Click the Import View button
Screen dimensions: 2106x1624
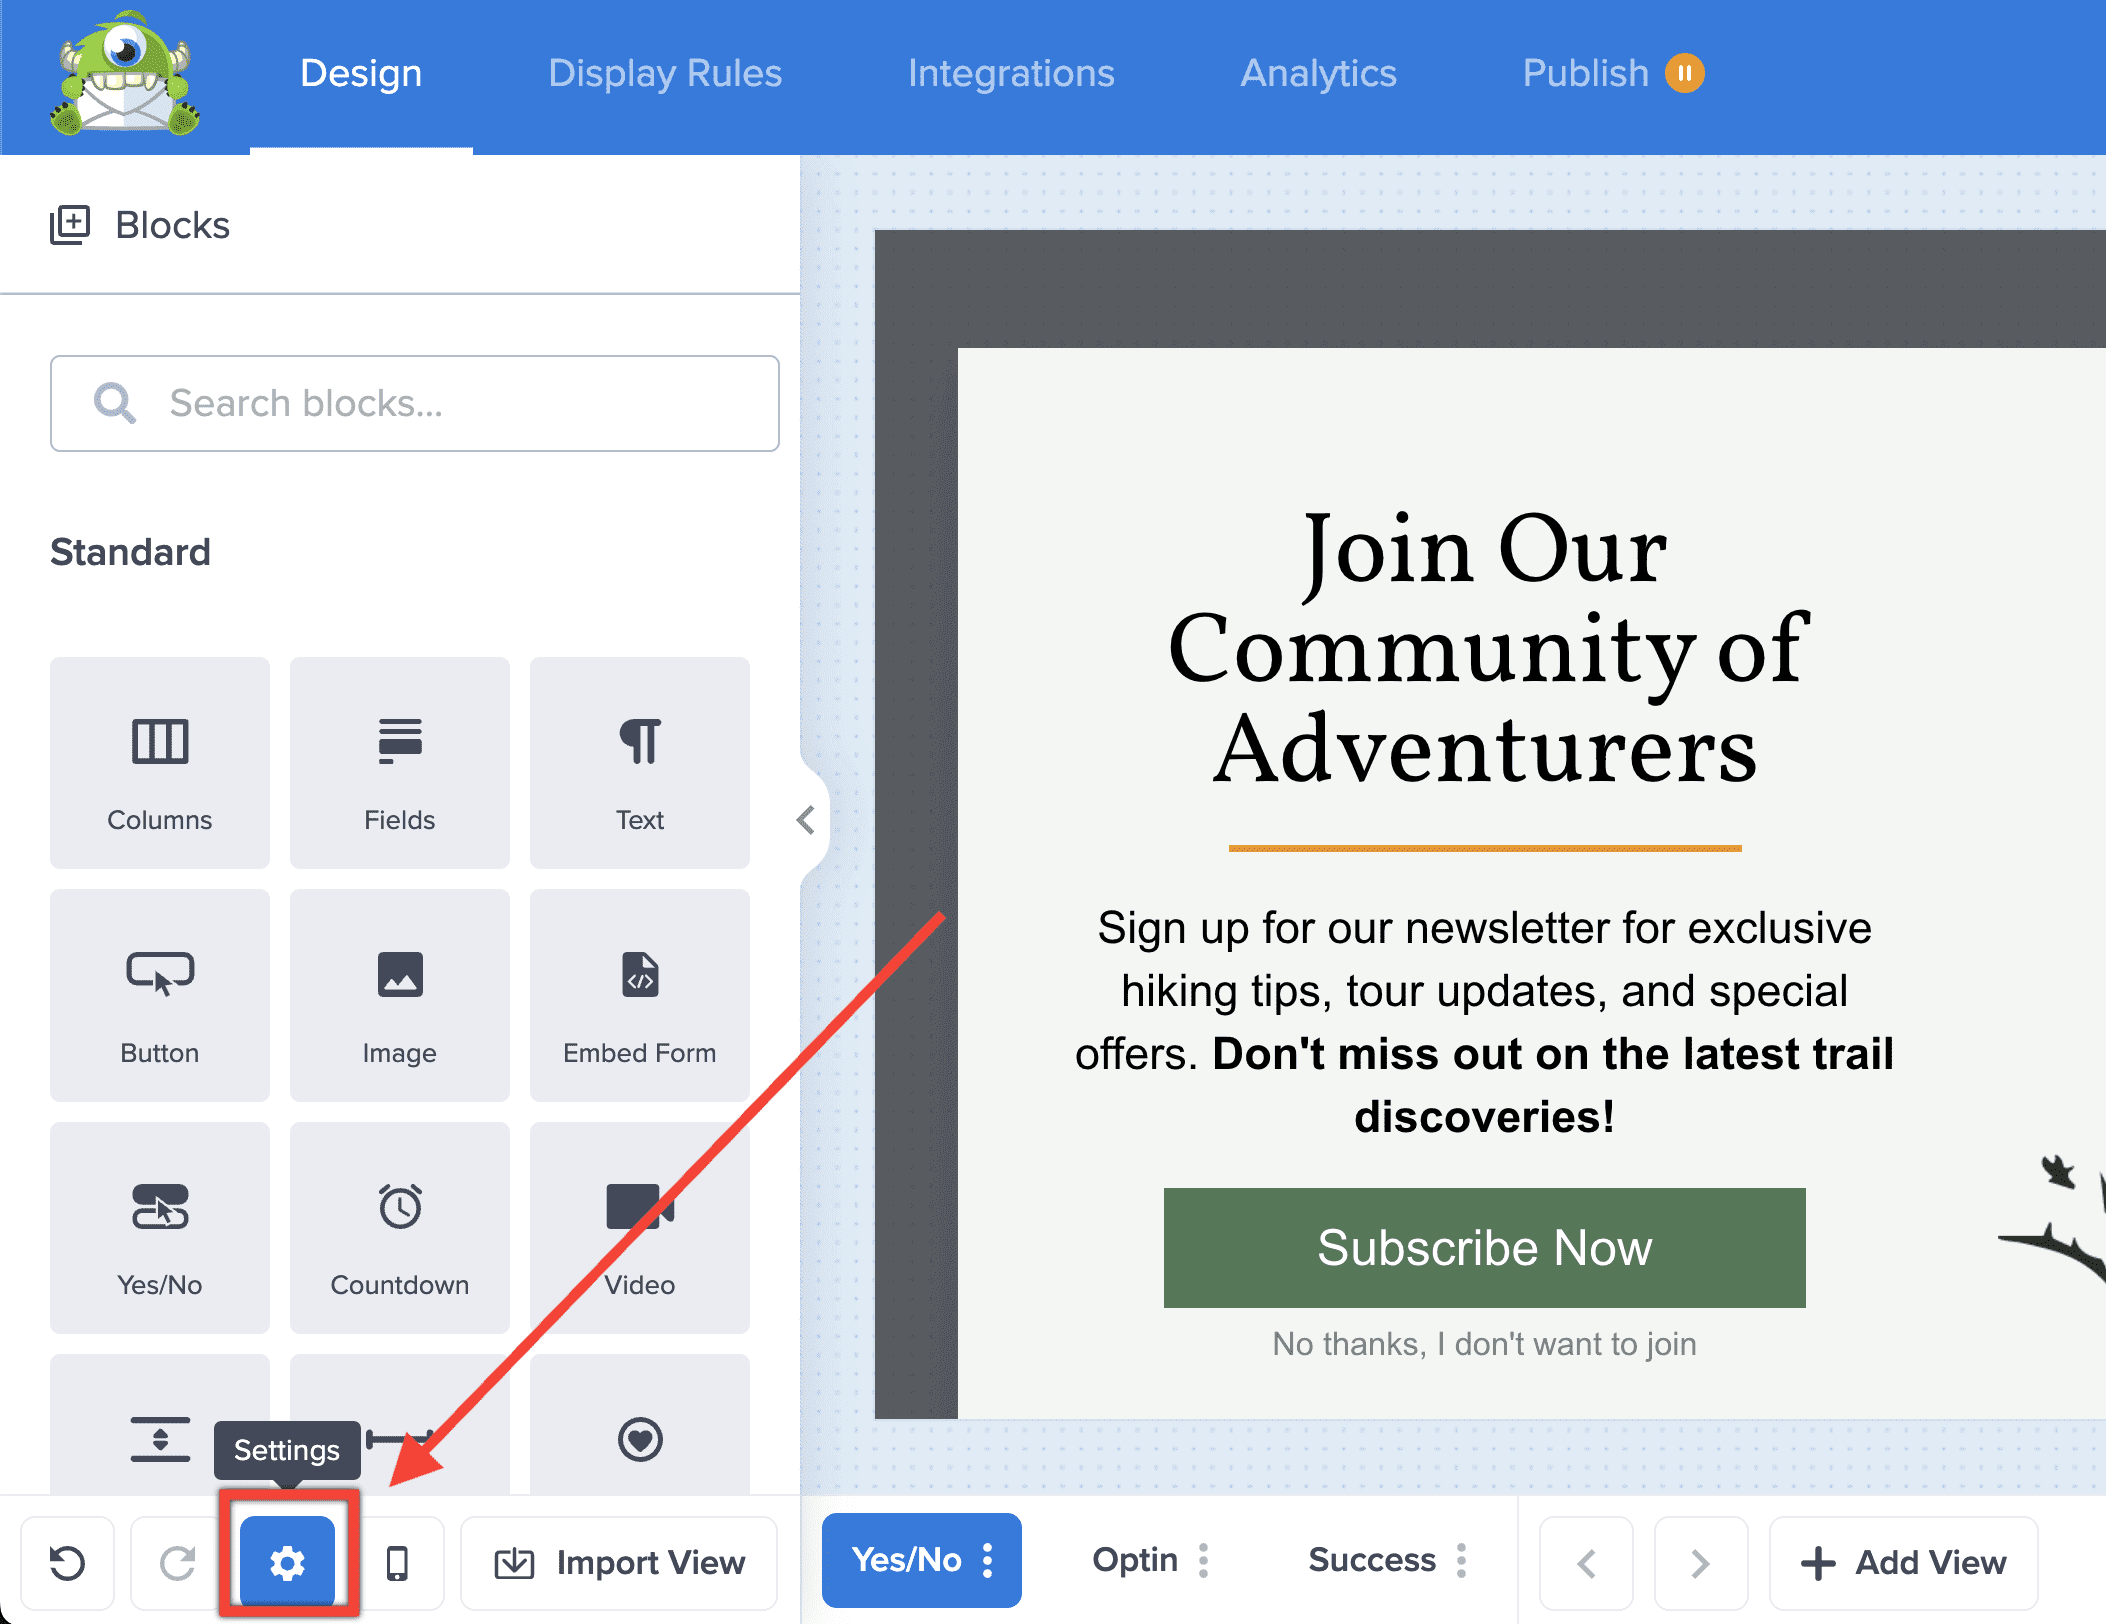pos(619,1562)
